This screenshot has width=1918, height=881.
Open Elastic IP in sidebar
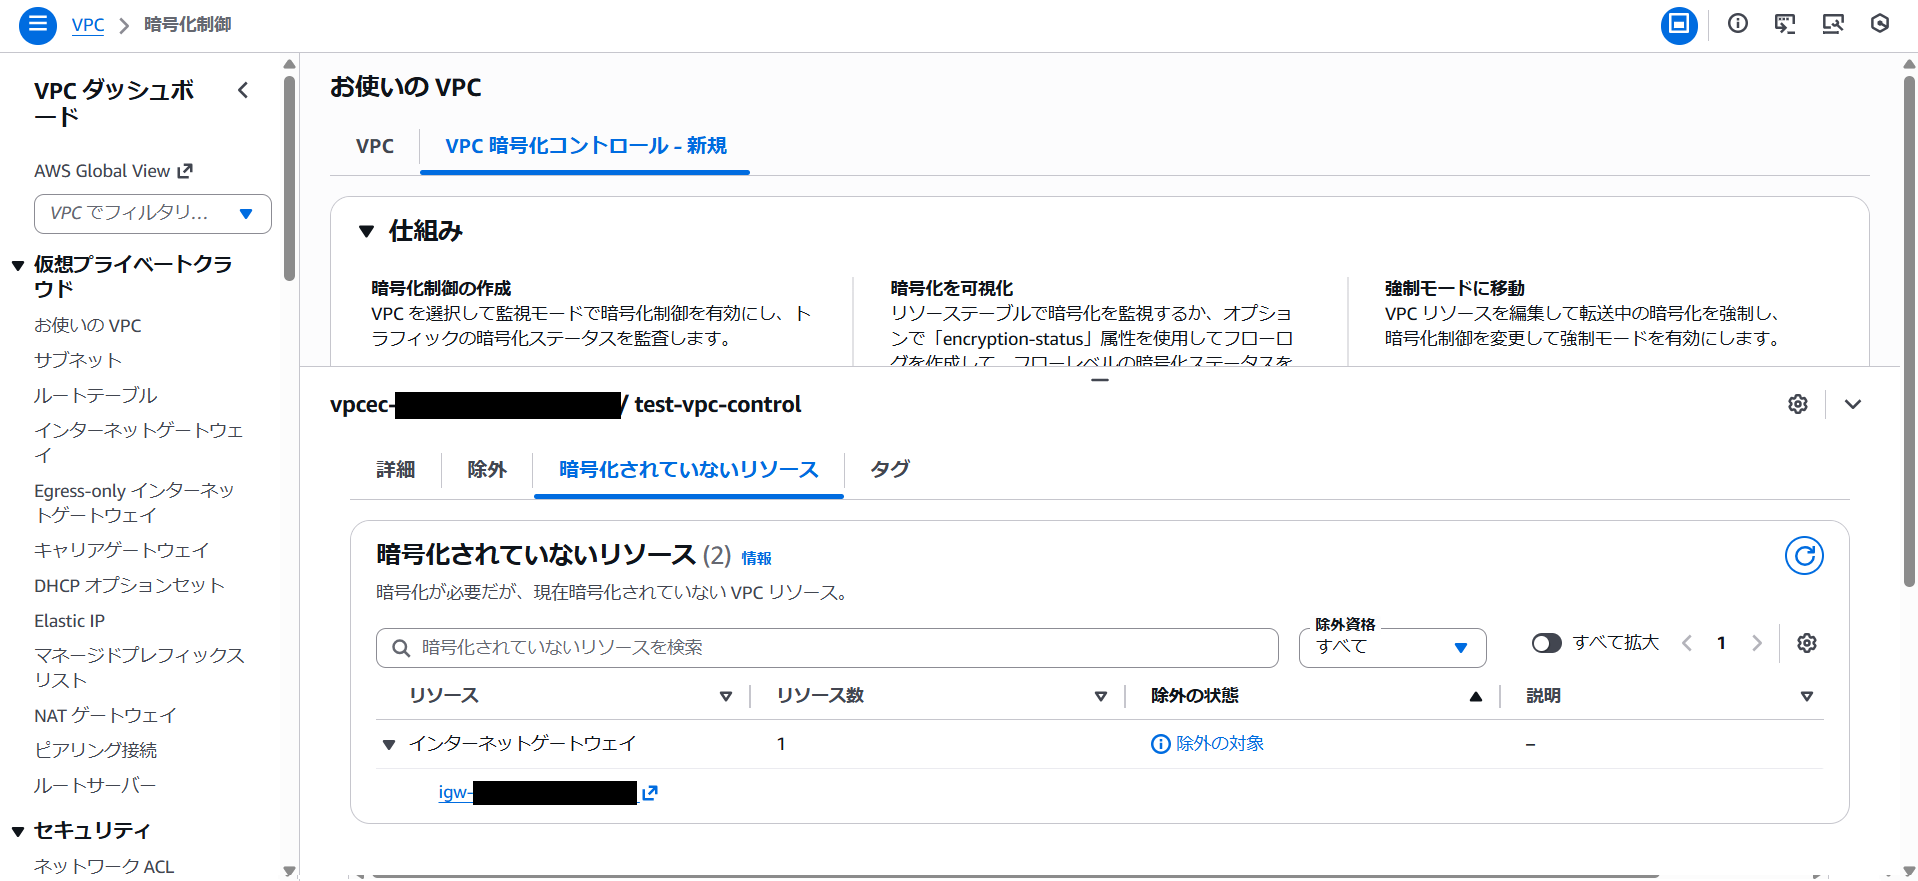tap(69, 621)
